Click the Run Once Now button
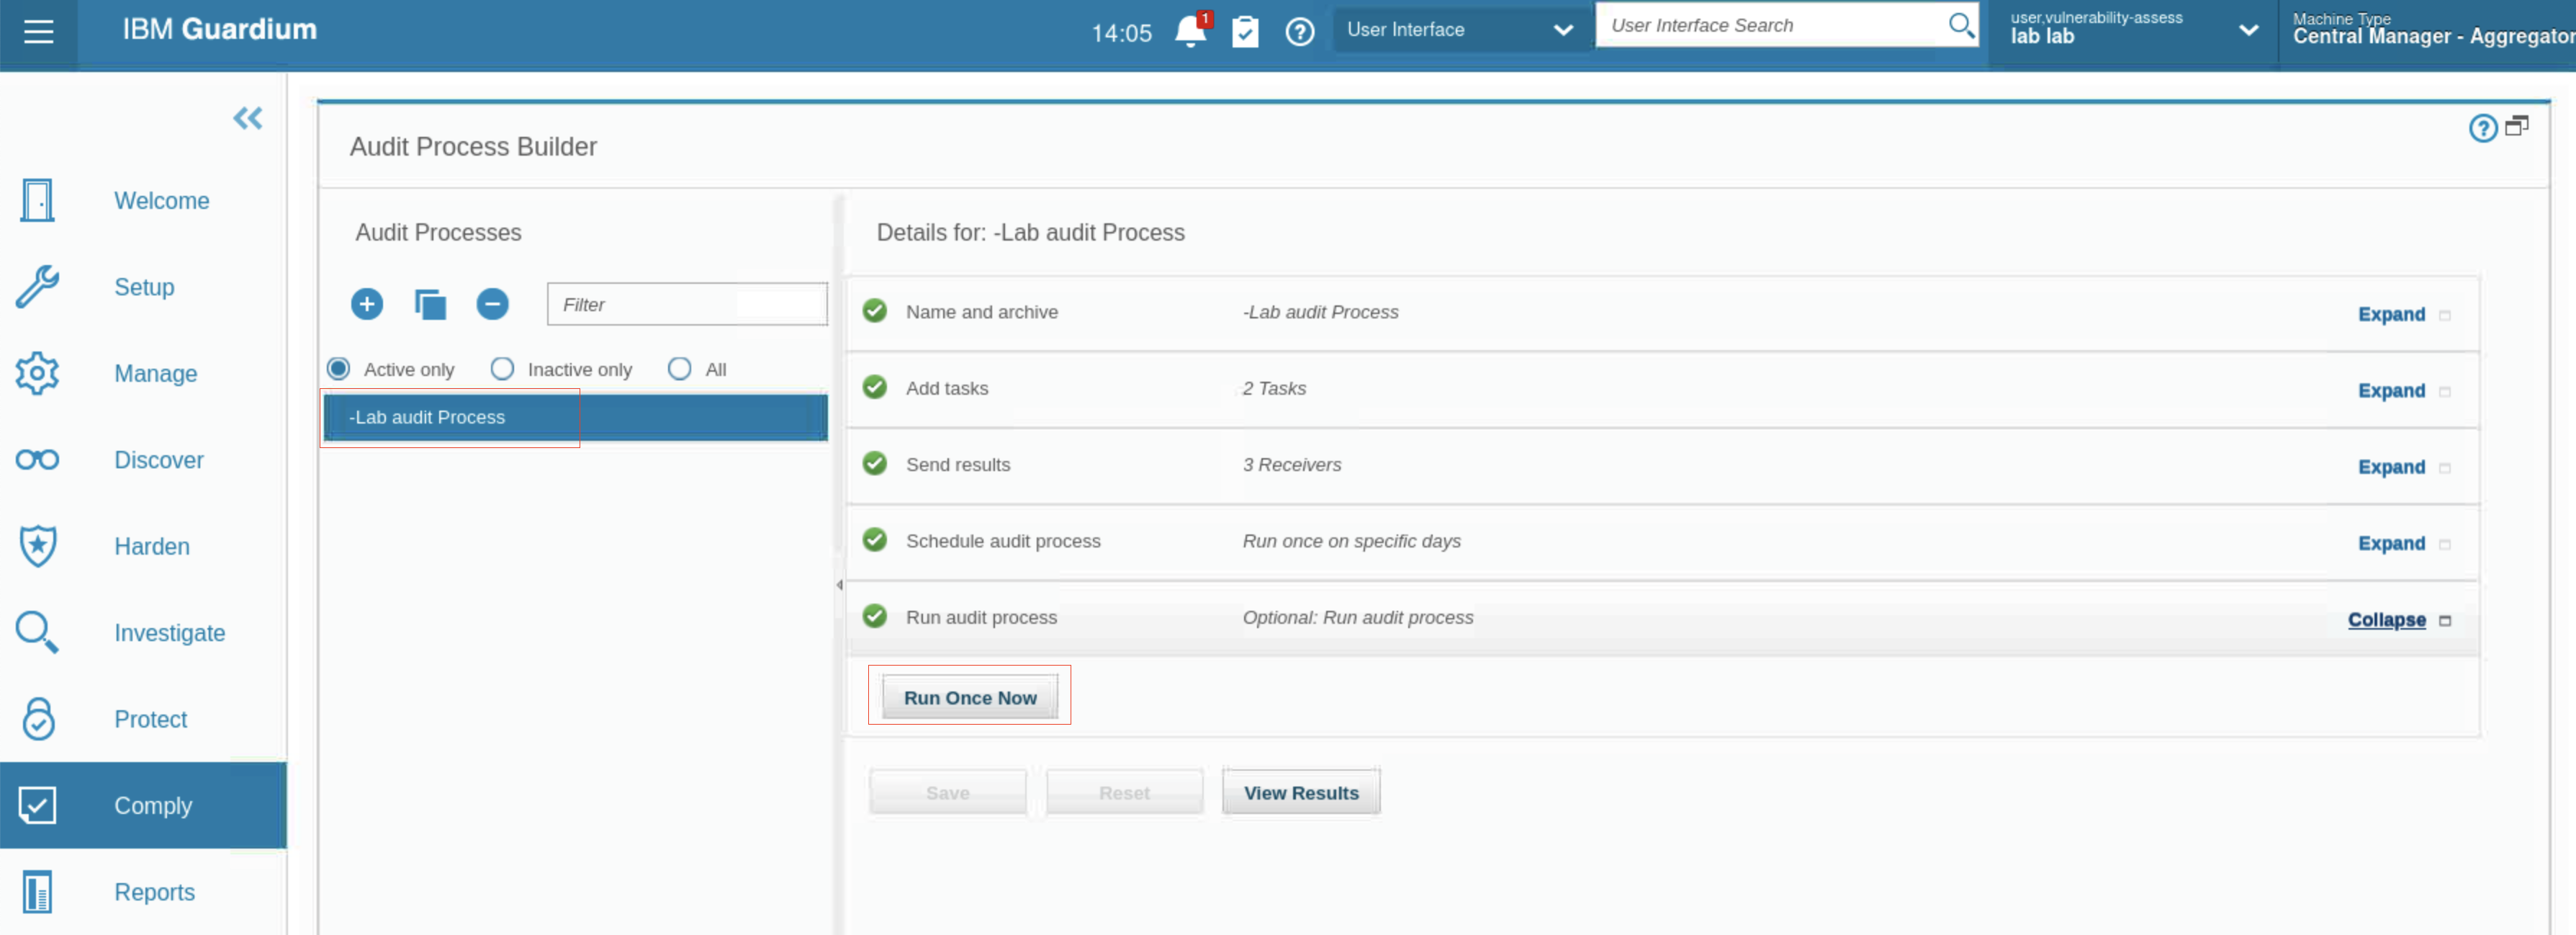 (969, 698)
